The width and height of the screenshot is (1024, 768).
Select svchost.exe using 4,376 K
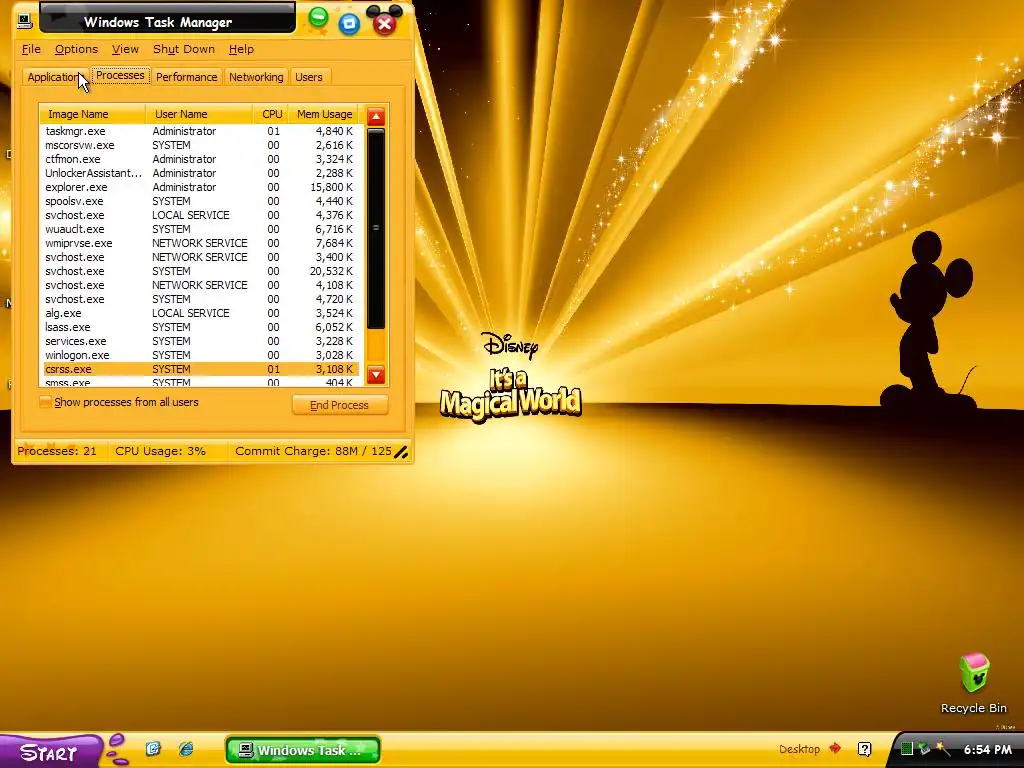click(x=200, y=216)
